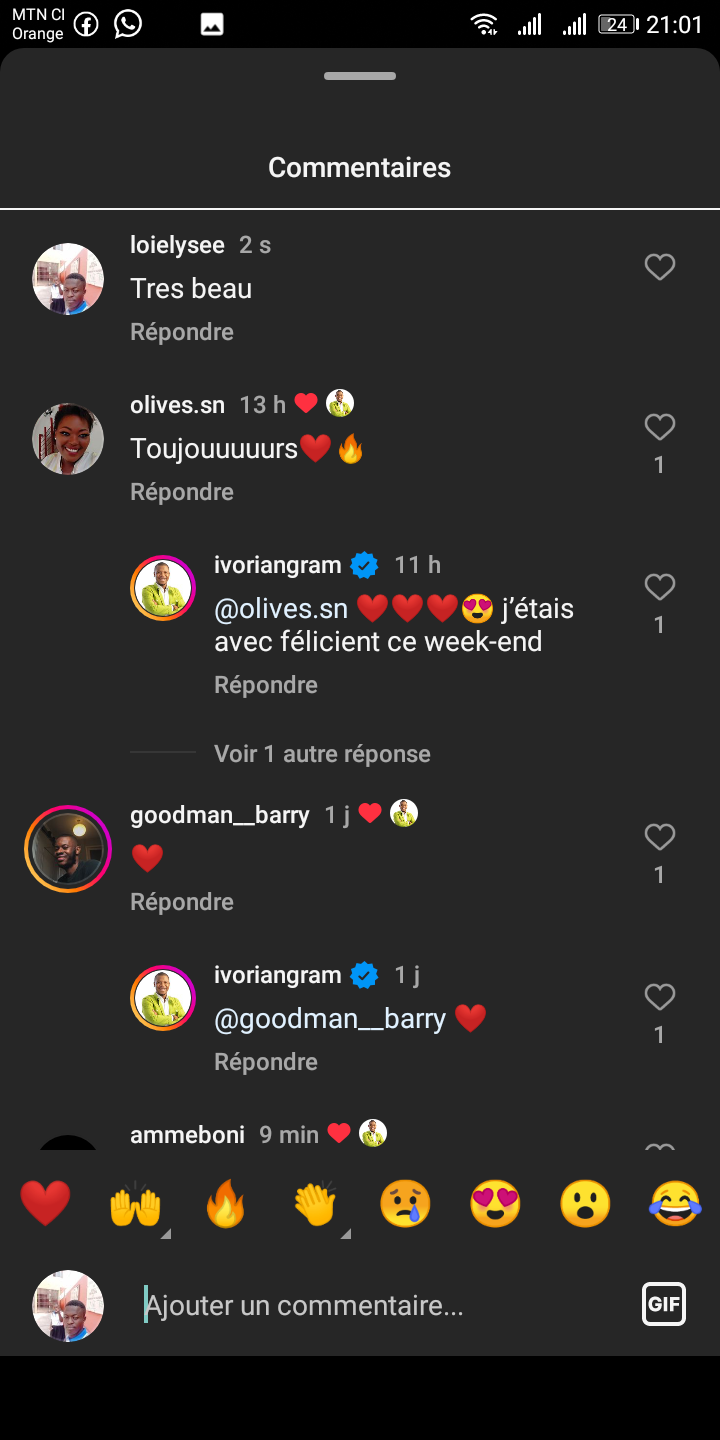The width and height of the screenshot is (720, 1440).
Task: Like loielysee's "Tres beau" comment
Action: (659, 268)
